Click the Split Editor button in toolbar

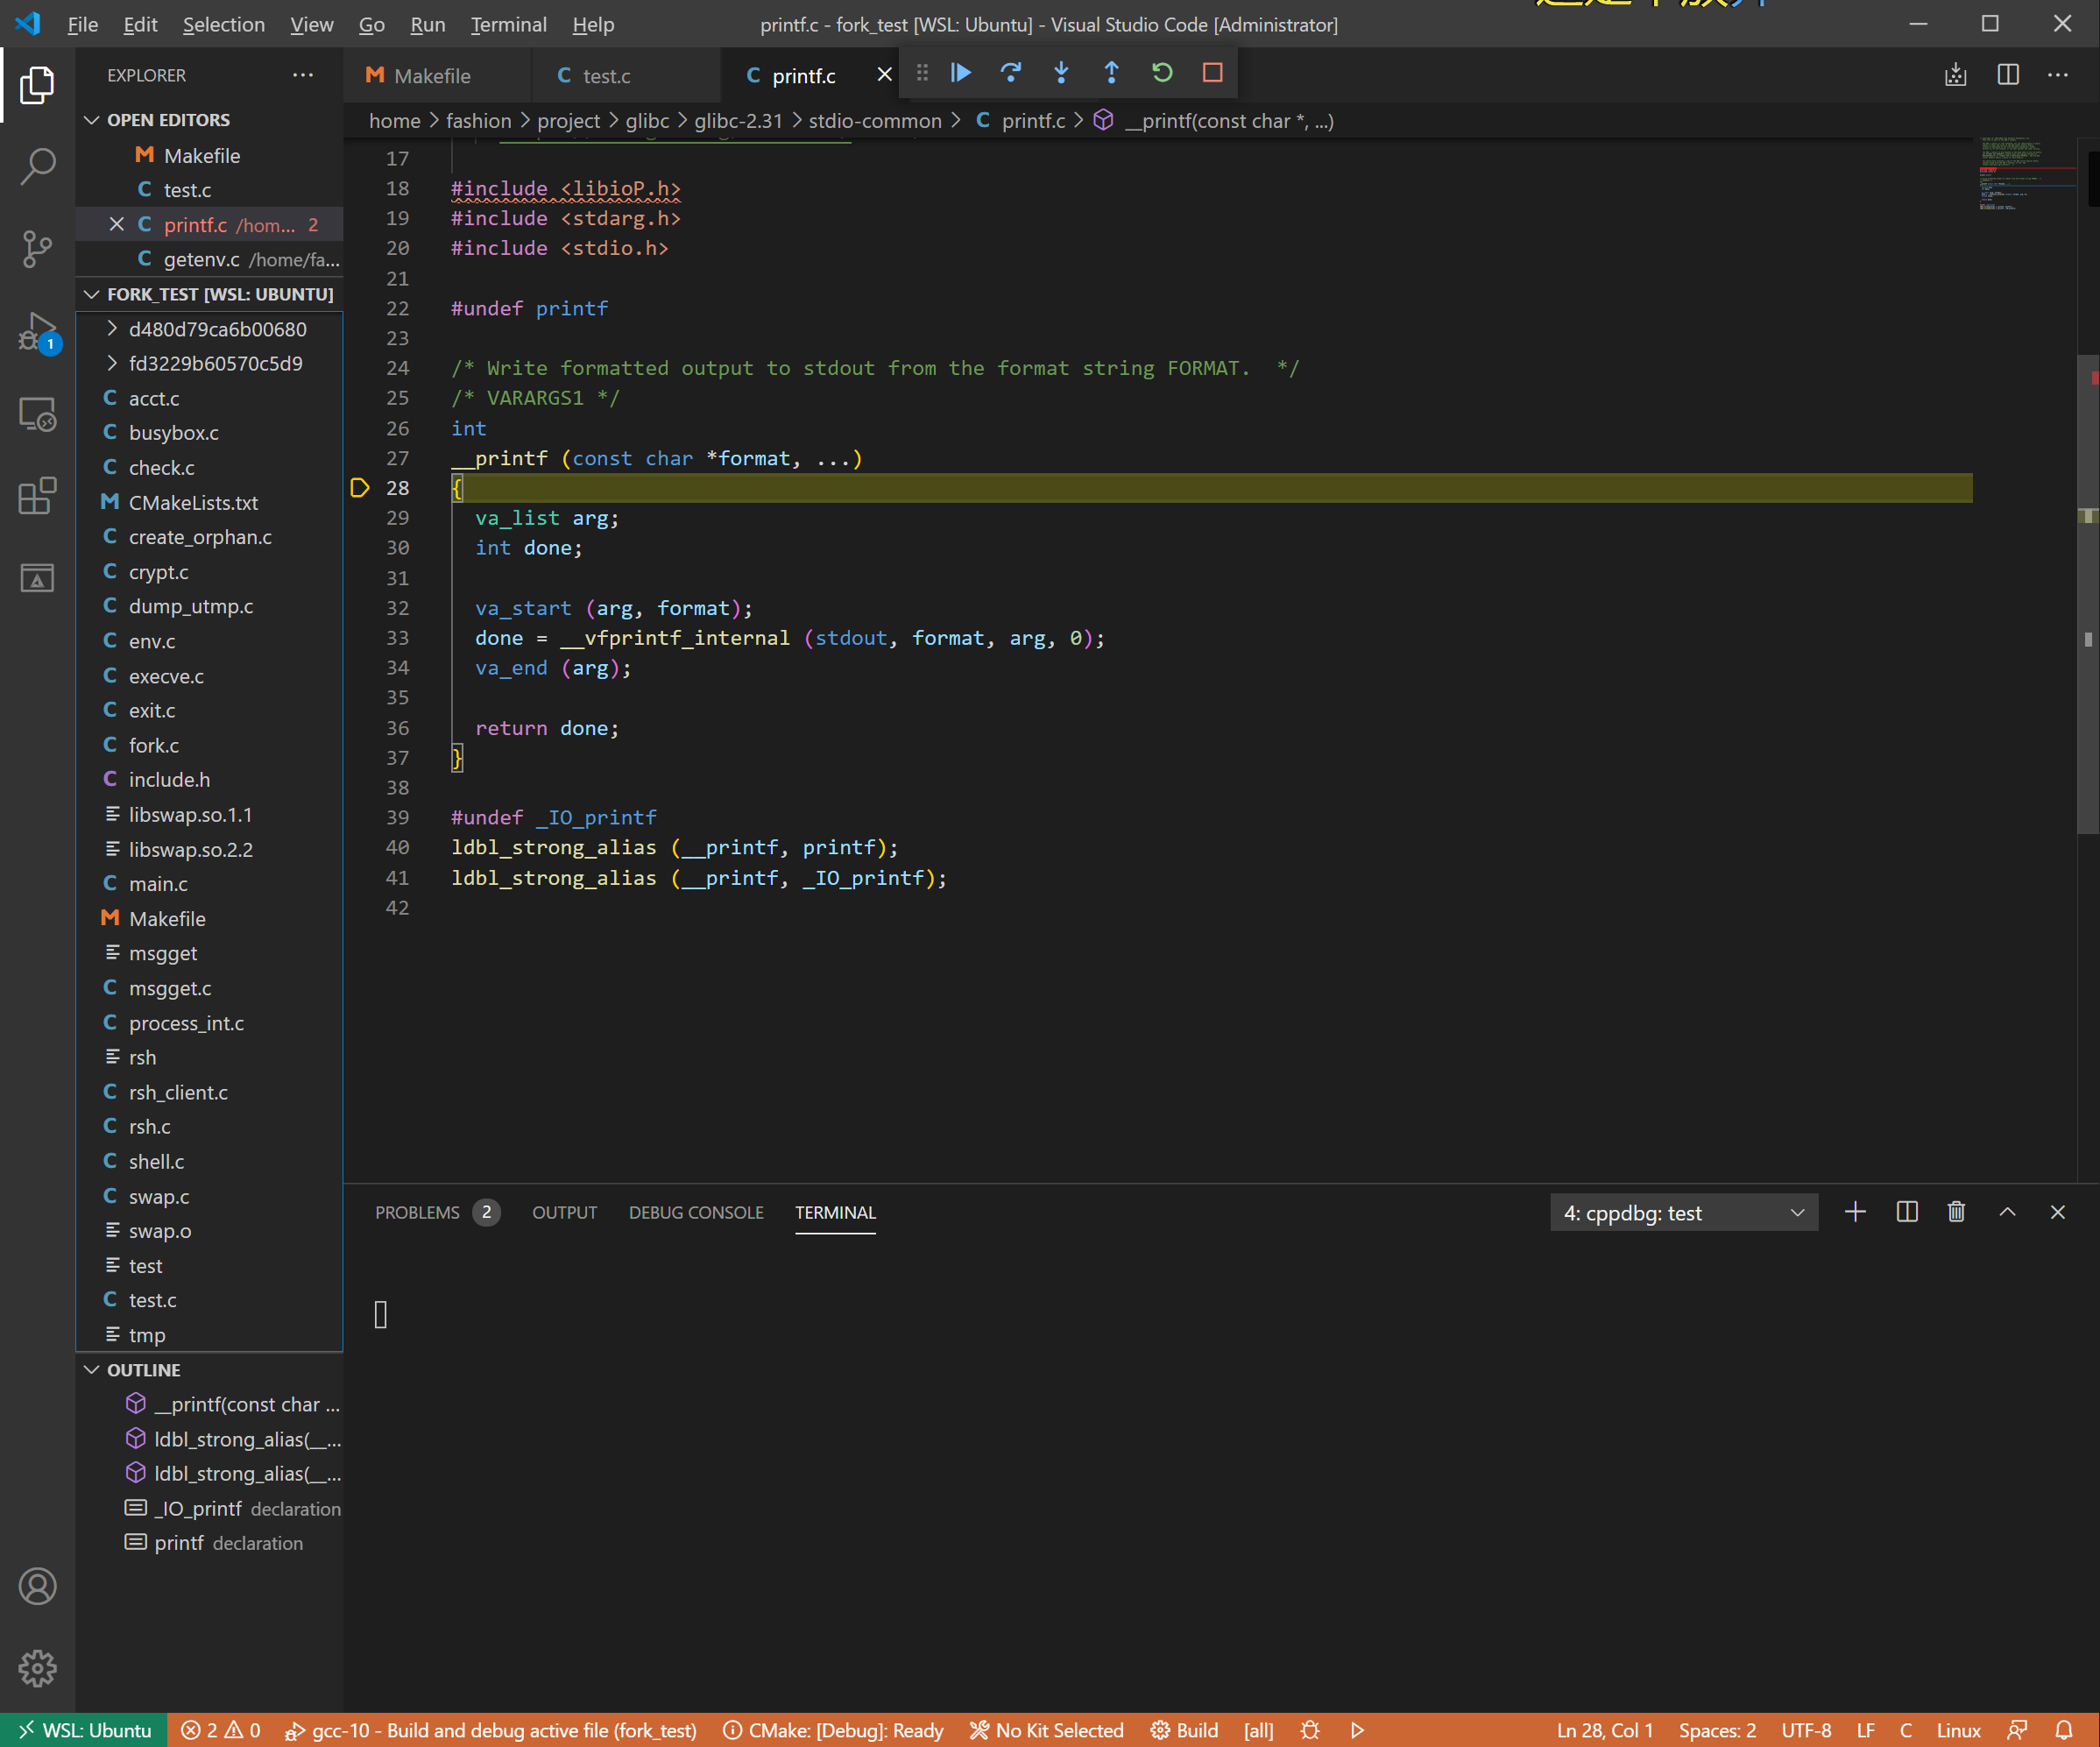(x=2007, y=74)
